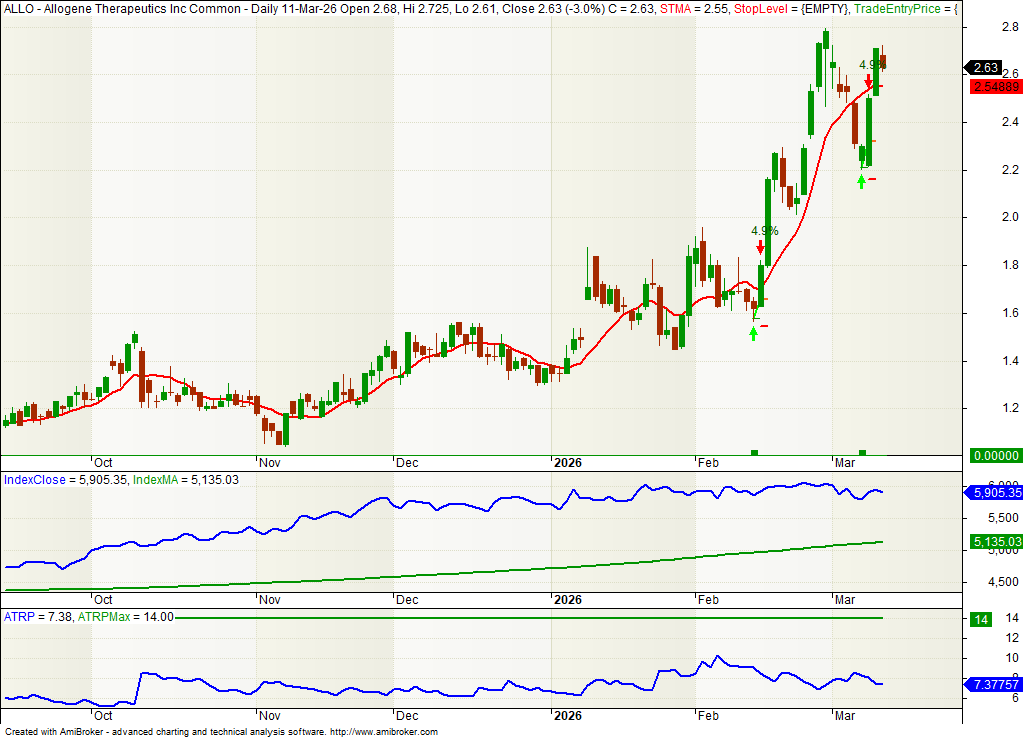Select the red 2.54889 STMA axis label
The height and width of the screenshot is (738, 1023).
[x=995, y=87]
